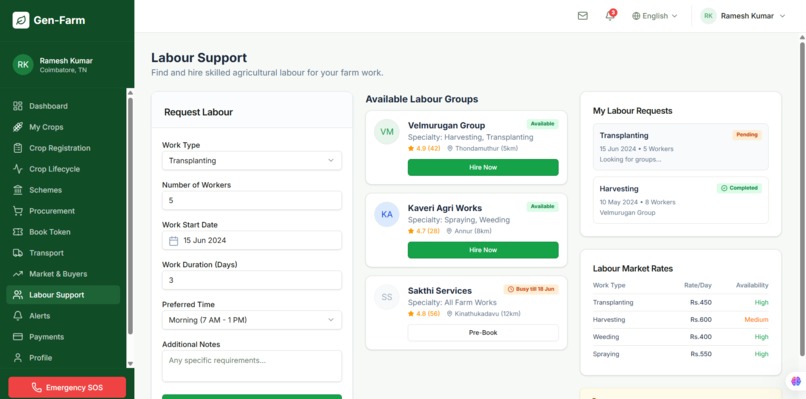Click the VM avatar of Velmurugan Group
This screenshot has height=399, width=806.
click(387, 132)
